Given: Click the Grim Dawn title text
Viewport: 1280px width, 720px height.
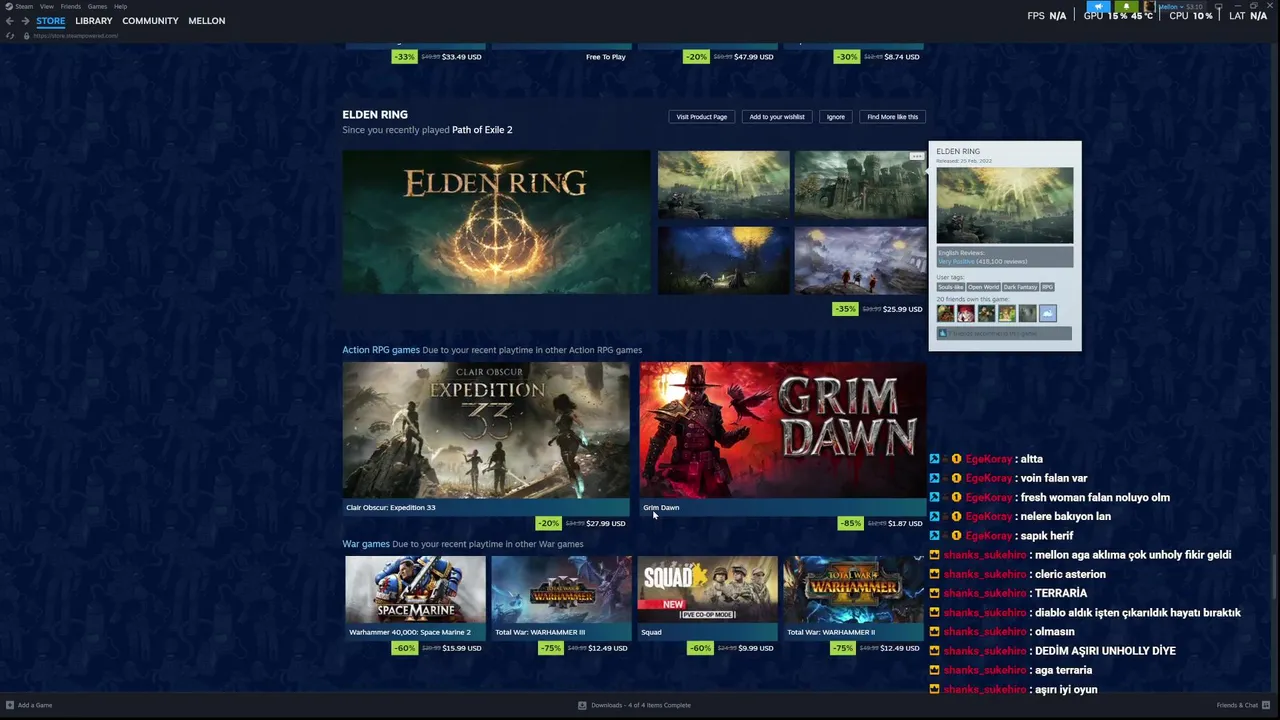Looking at the screenshot, I should [661, 507].
